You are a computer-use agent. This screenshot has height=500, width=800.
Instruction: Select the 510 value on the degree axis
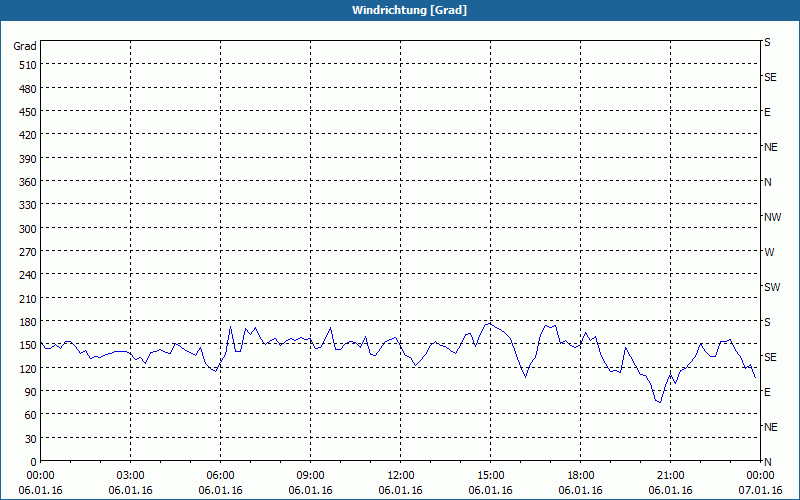tap(29, 65)
